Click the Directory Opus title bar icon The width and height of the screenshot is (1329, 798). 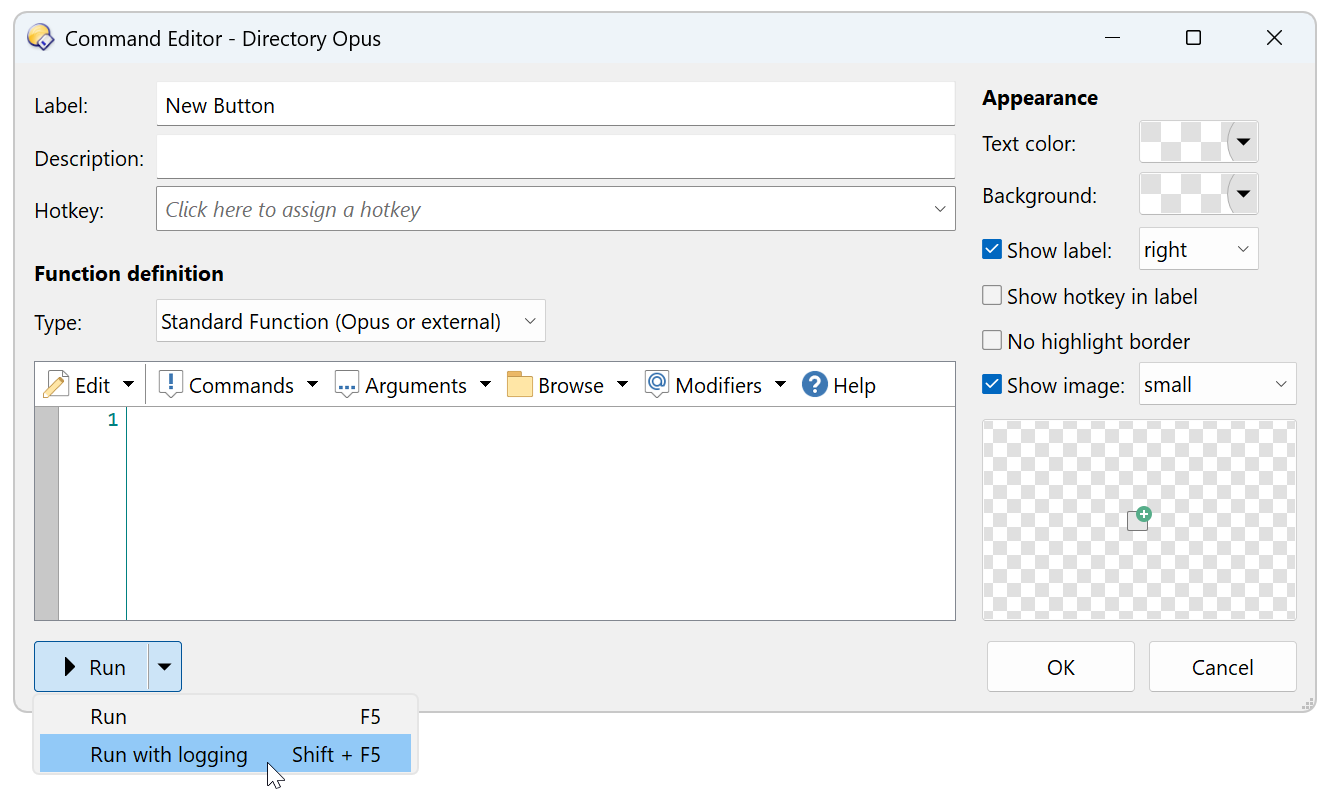[40, 38]
